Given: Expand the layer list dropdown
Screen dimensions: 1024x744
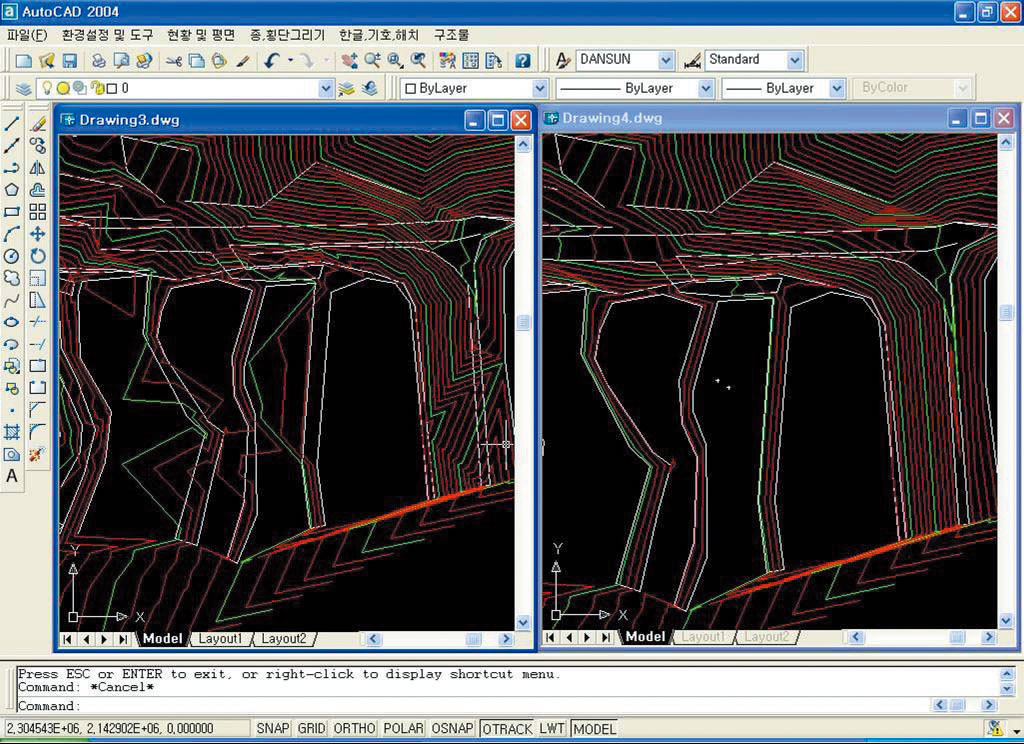Looking at the screenshot, I should point(325,89).
